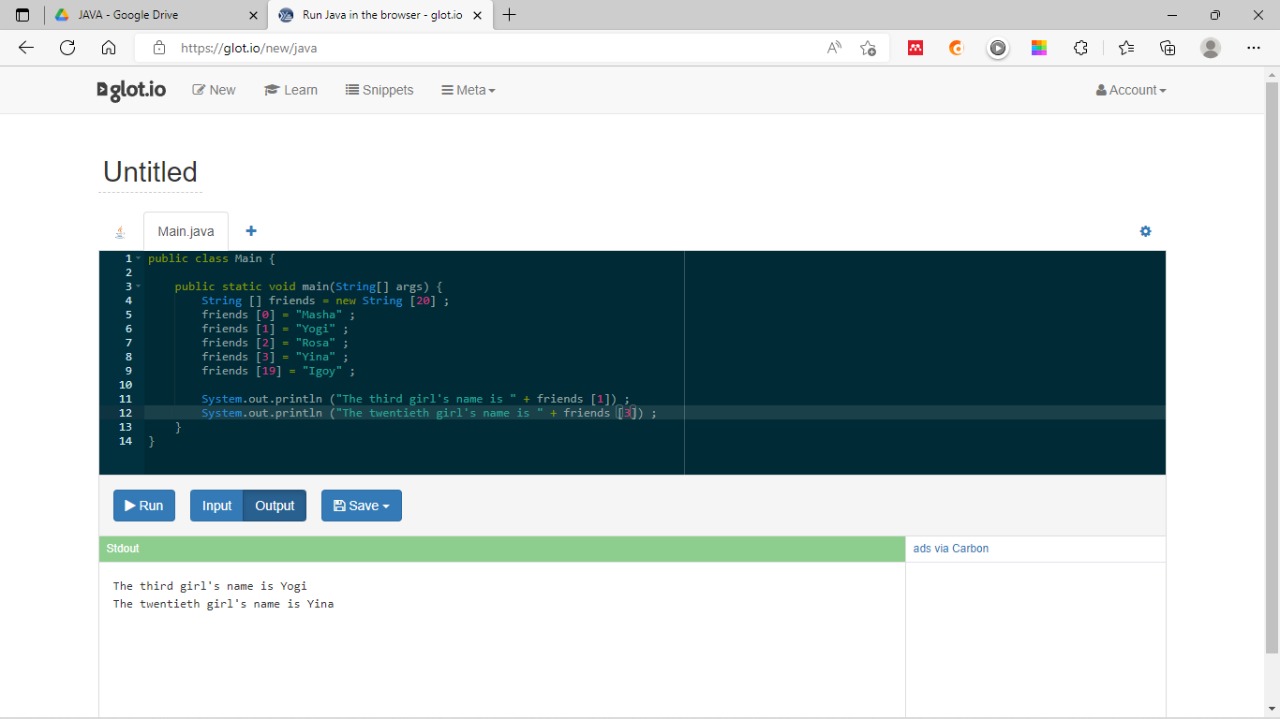Click the glot.io logo
1280x719 pixels.
click(131, 90)
